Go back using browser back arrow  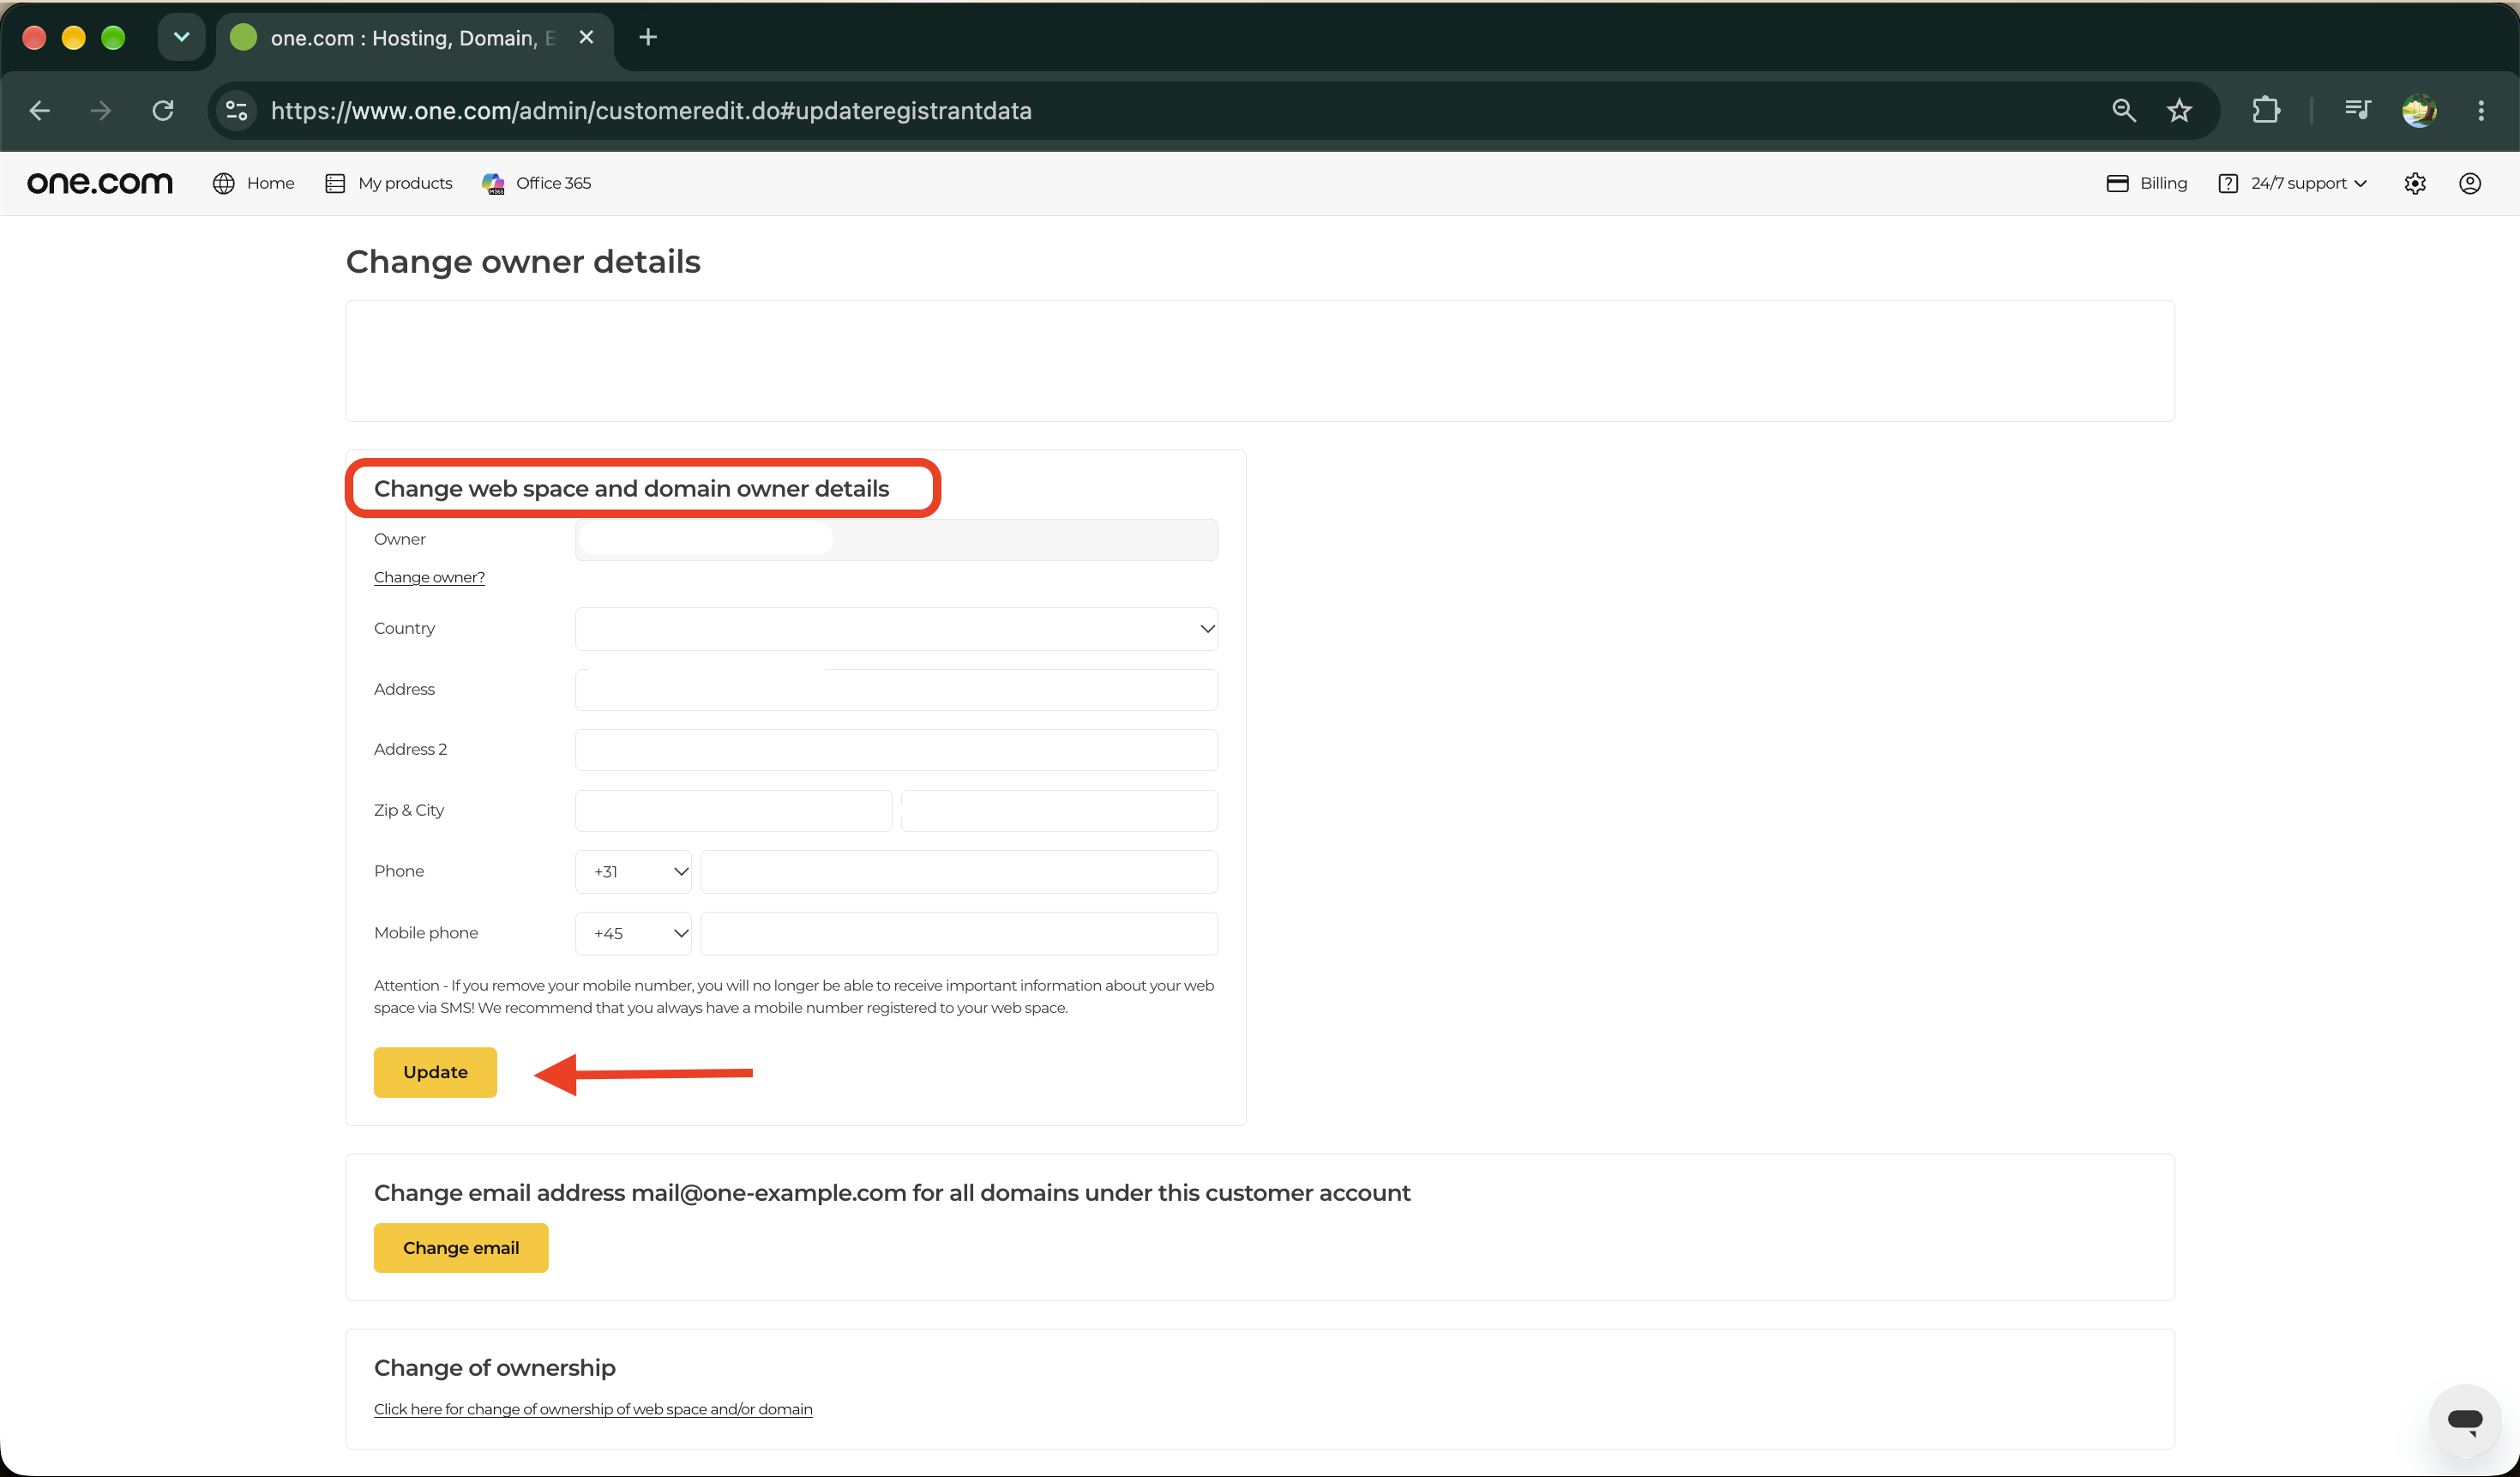40,110
